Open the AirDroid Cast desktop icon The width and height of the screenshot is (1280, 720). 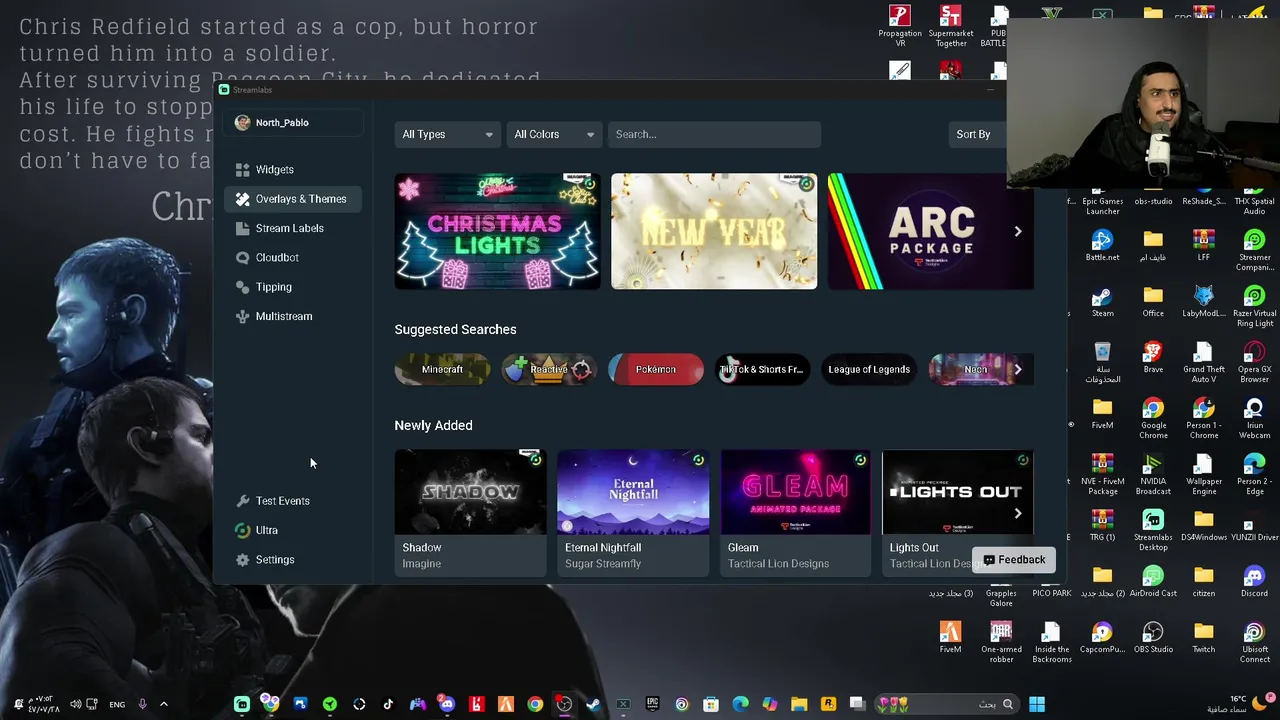[x=1153, y=582]
